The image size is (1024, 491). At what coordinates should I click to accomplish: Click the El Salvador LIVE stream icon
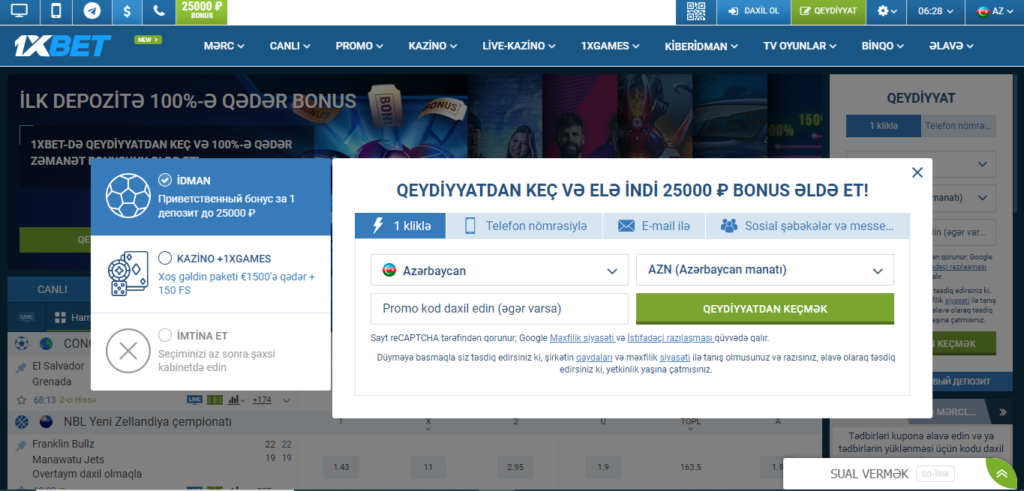point(195,400)
